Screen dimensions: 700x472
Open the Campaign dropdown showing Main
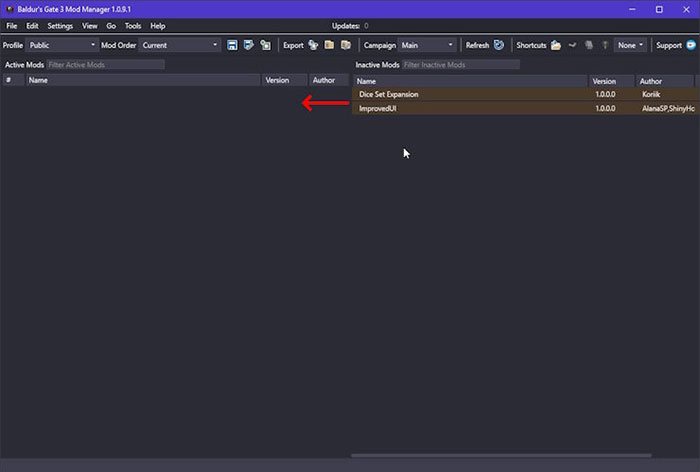click(x=427, y=45)
